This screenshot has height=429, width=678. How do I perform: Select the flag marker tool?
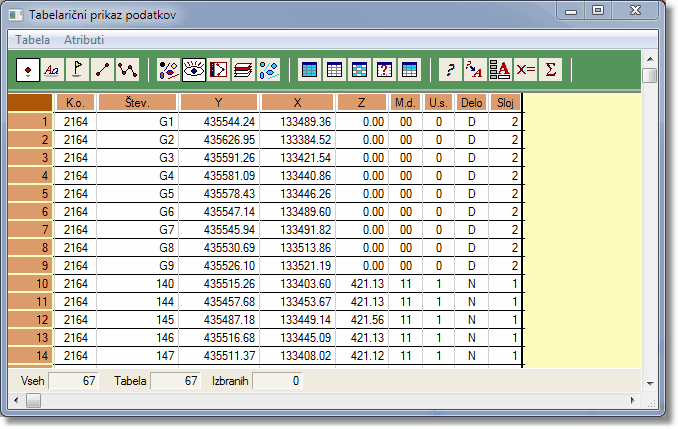coord(77,70)
